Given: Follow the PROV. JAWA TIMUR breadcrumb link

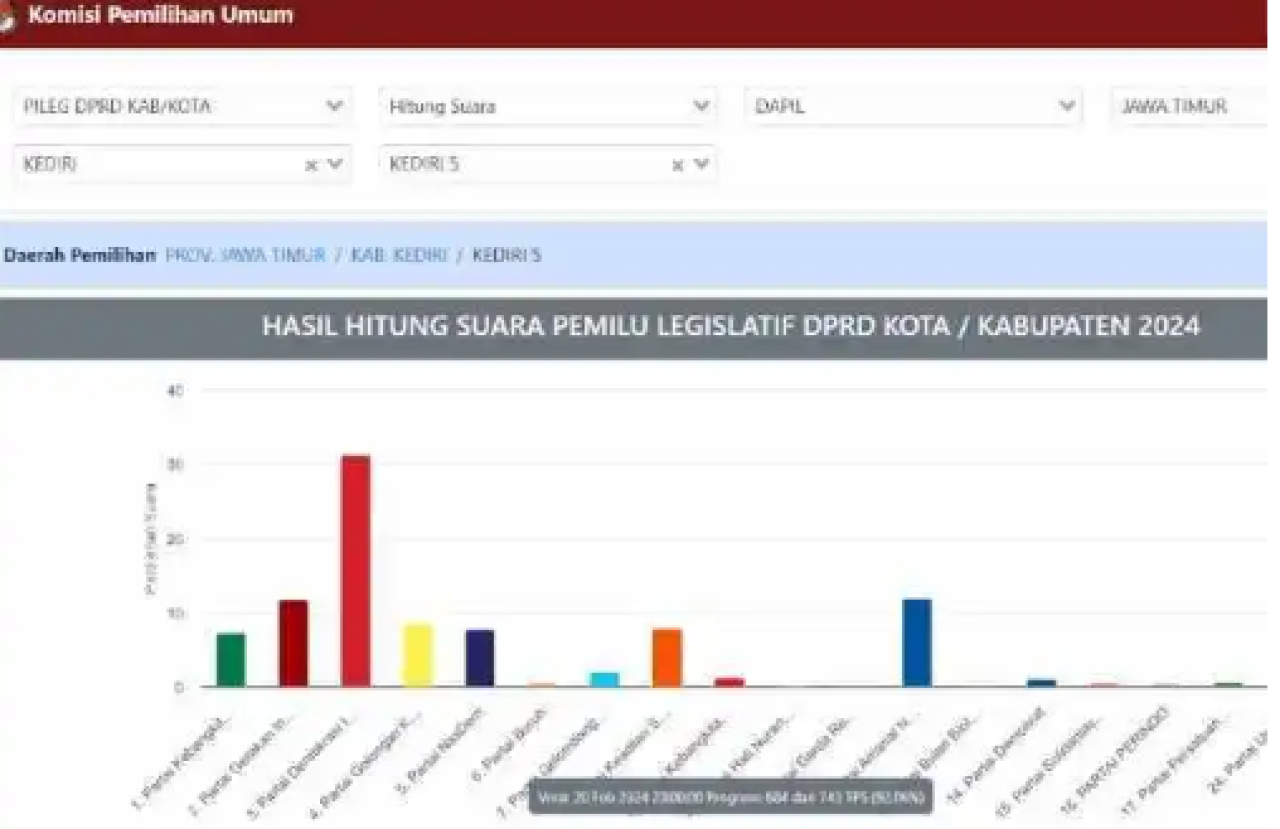Looking at the screenshot, I should pos(246,255).
